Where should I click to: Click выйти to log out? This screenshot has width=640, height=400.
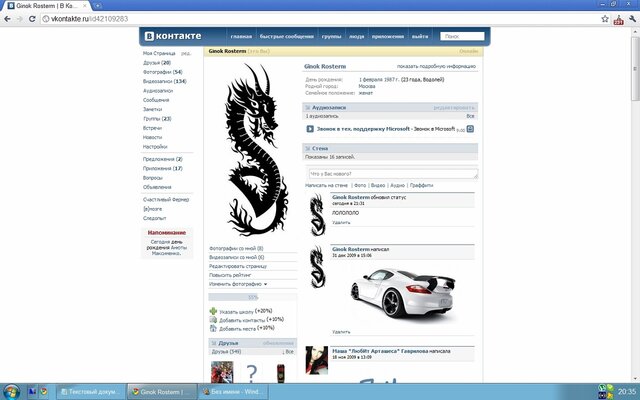point(420,36)
